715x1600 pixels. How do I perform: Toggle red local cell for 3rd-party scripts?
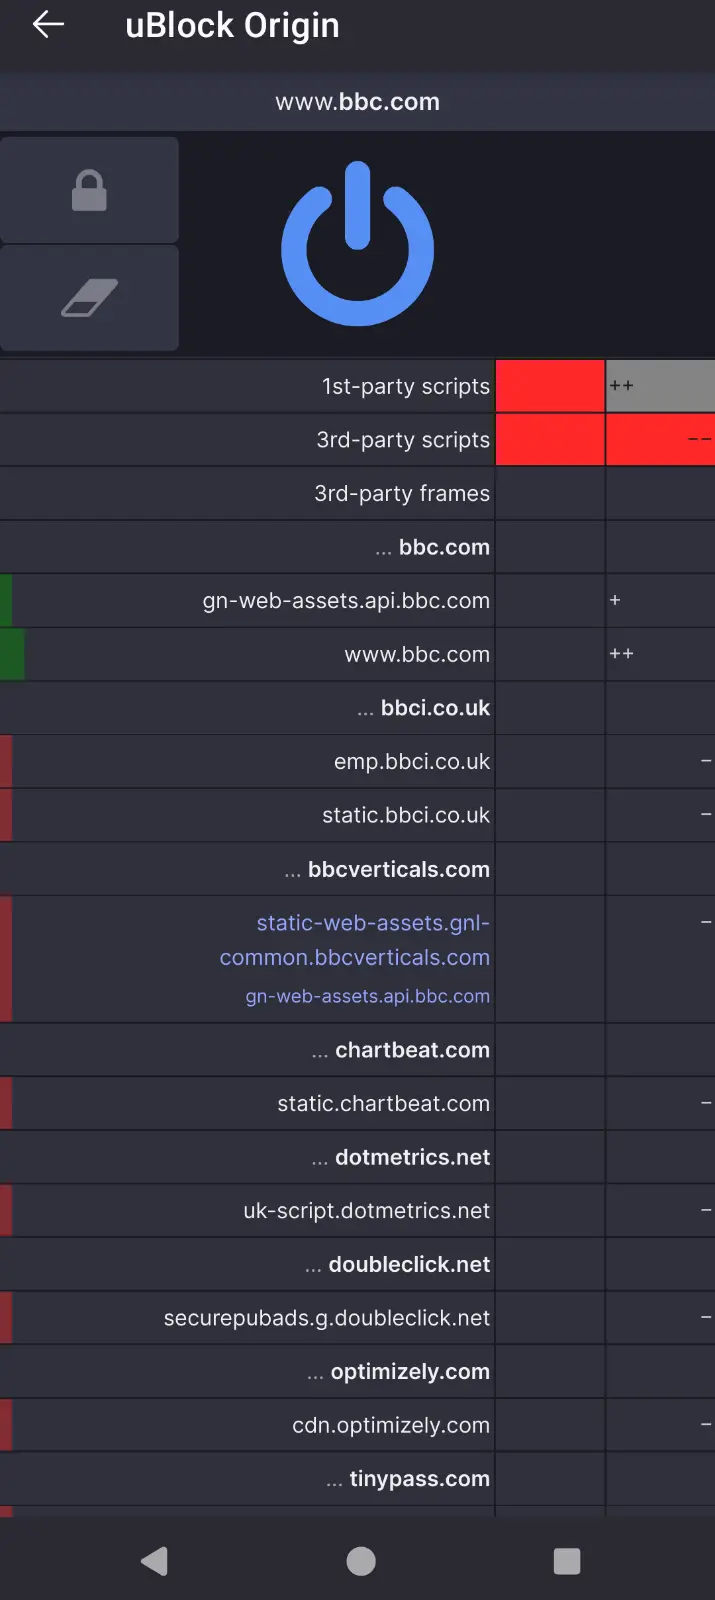pos(660,440)
